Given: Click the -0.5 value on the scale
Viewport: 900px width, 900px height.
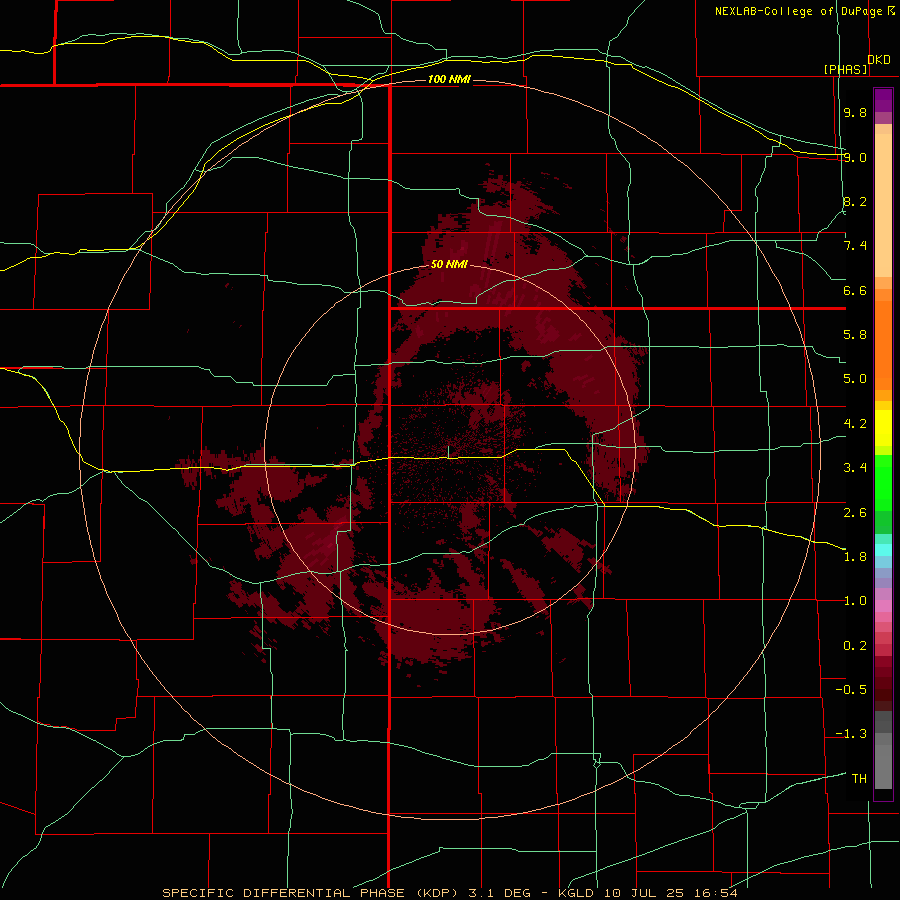Looking at the screenshot, I should pos(851,690).
